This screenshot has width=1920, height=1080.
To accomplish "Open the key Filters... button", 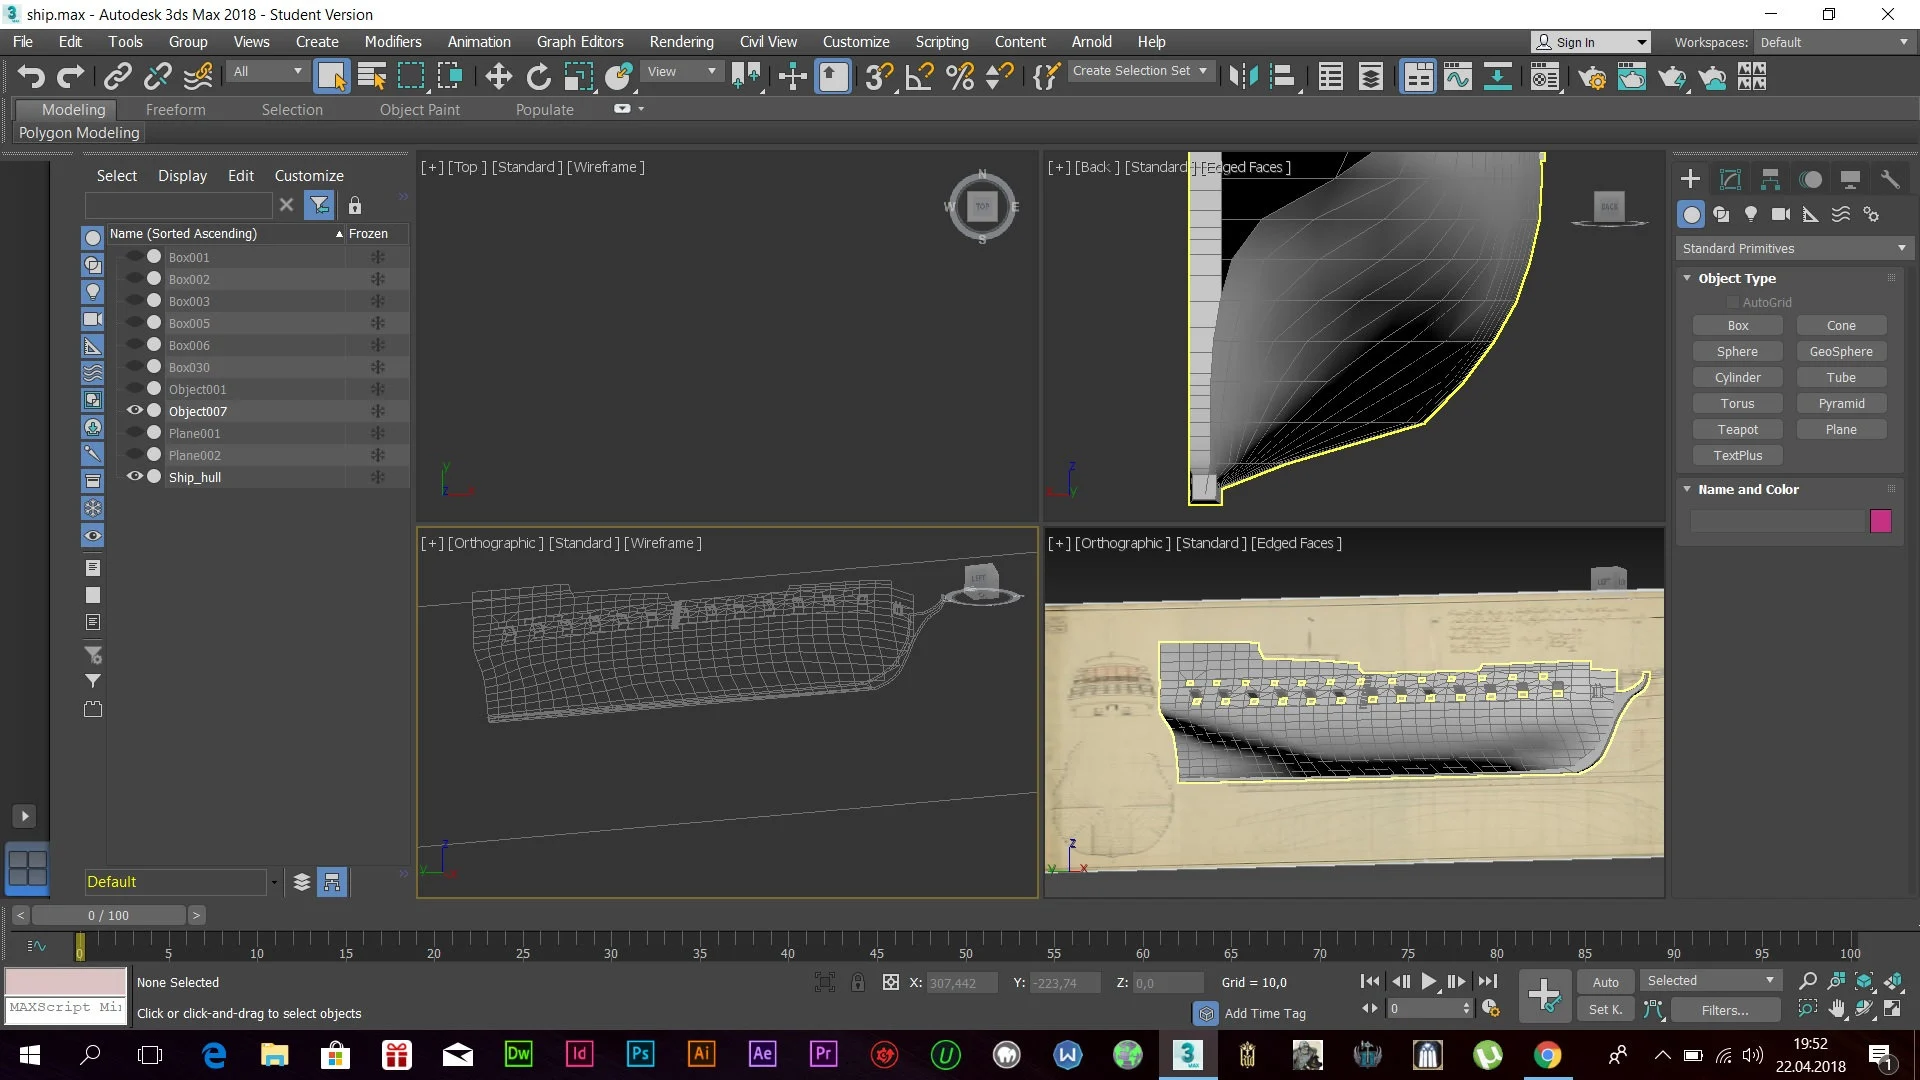I will click(x=1724, y=1010).
